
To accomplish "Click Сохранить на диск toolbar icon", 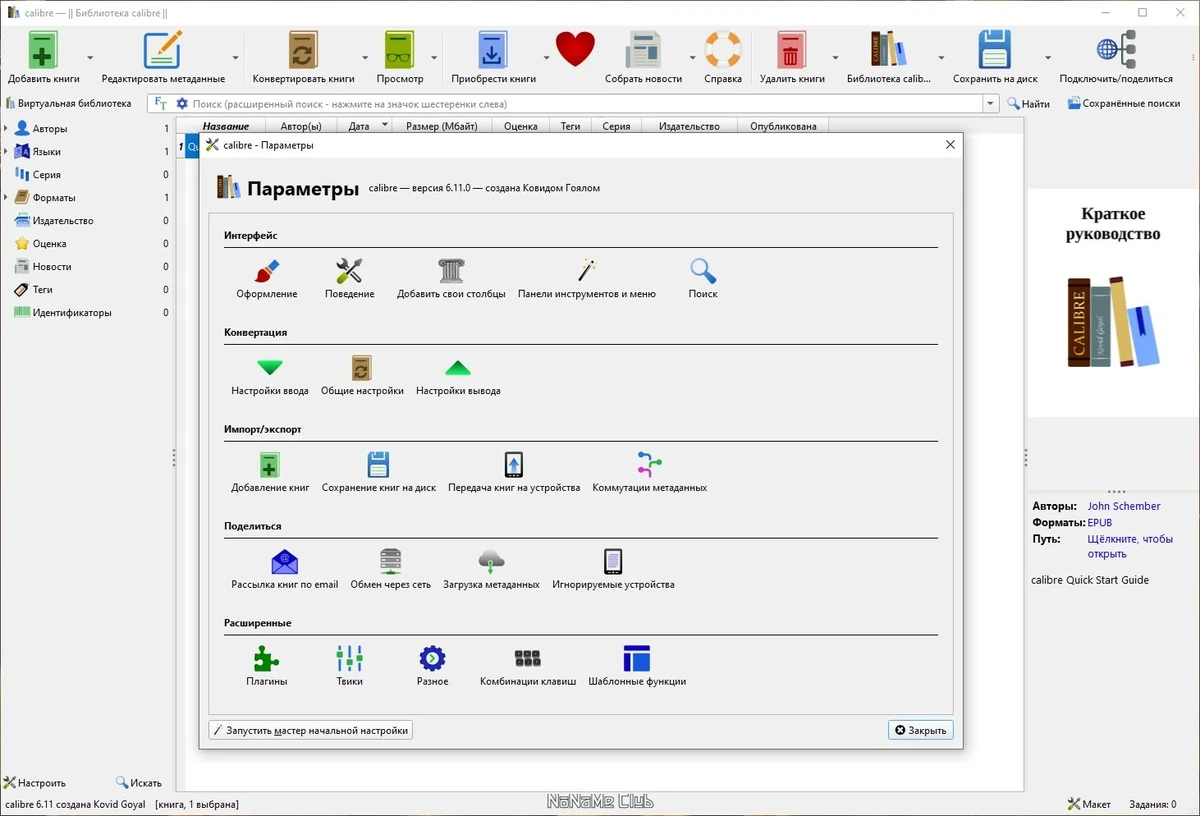I will pyautogui.click(x=995, y=57).
